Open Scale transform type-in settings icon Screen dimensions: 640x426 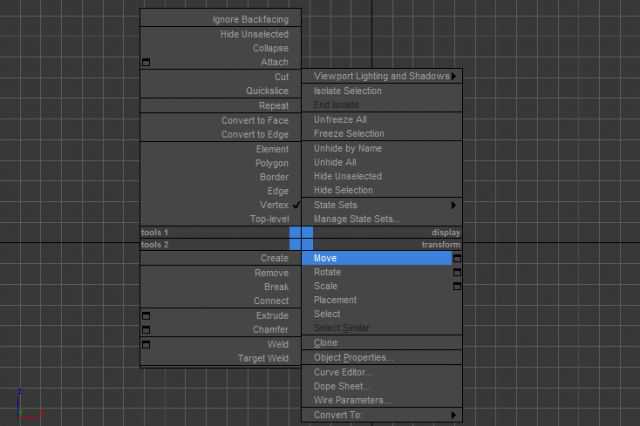(x=457, y=286)
